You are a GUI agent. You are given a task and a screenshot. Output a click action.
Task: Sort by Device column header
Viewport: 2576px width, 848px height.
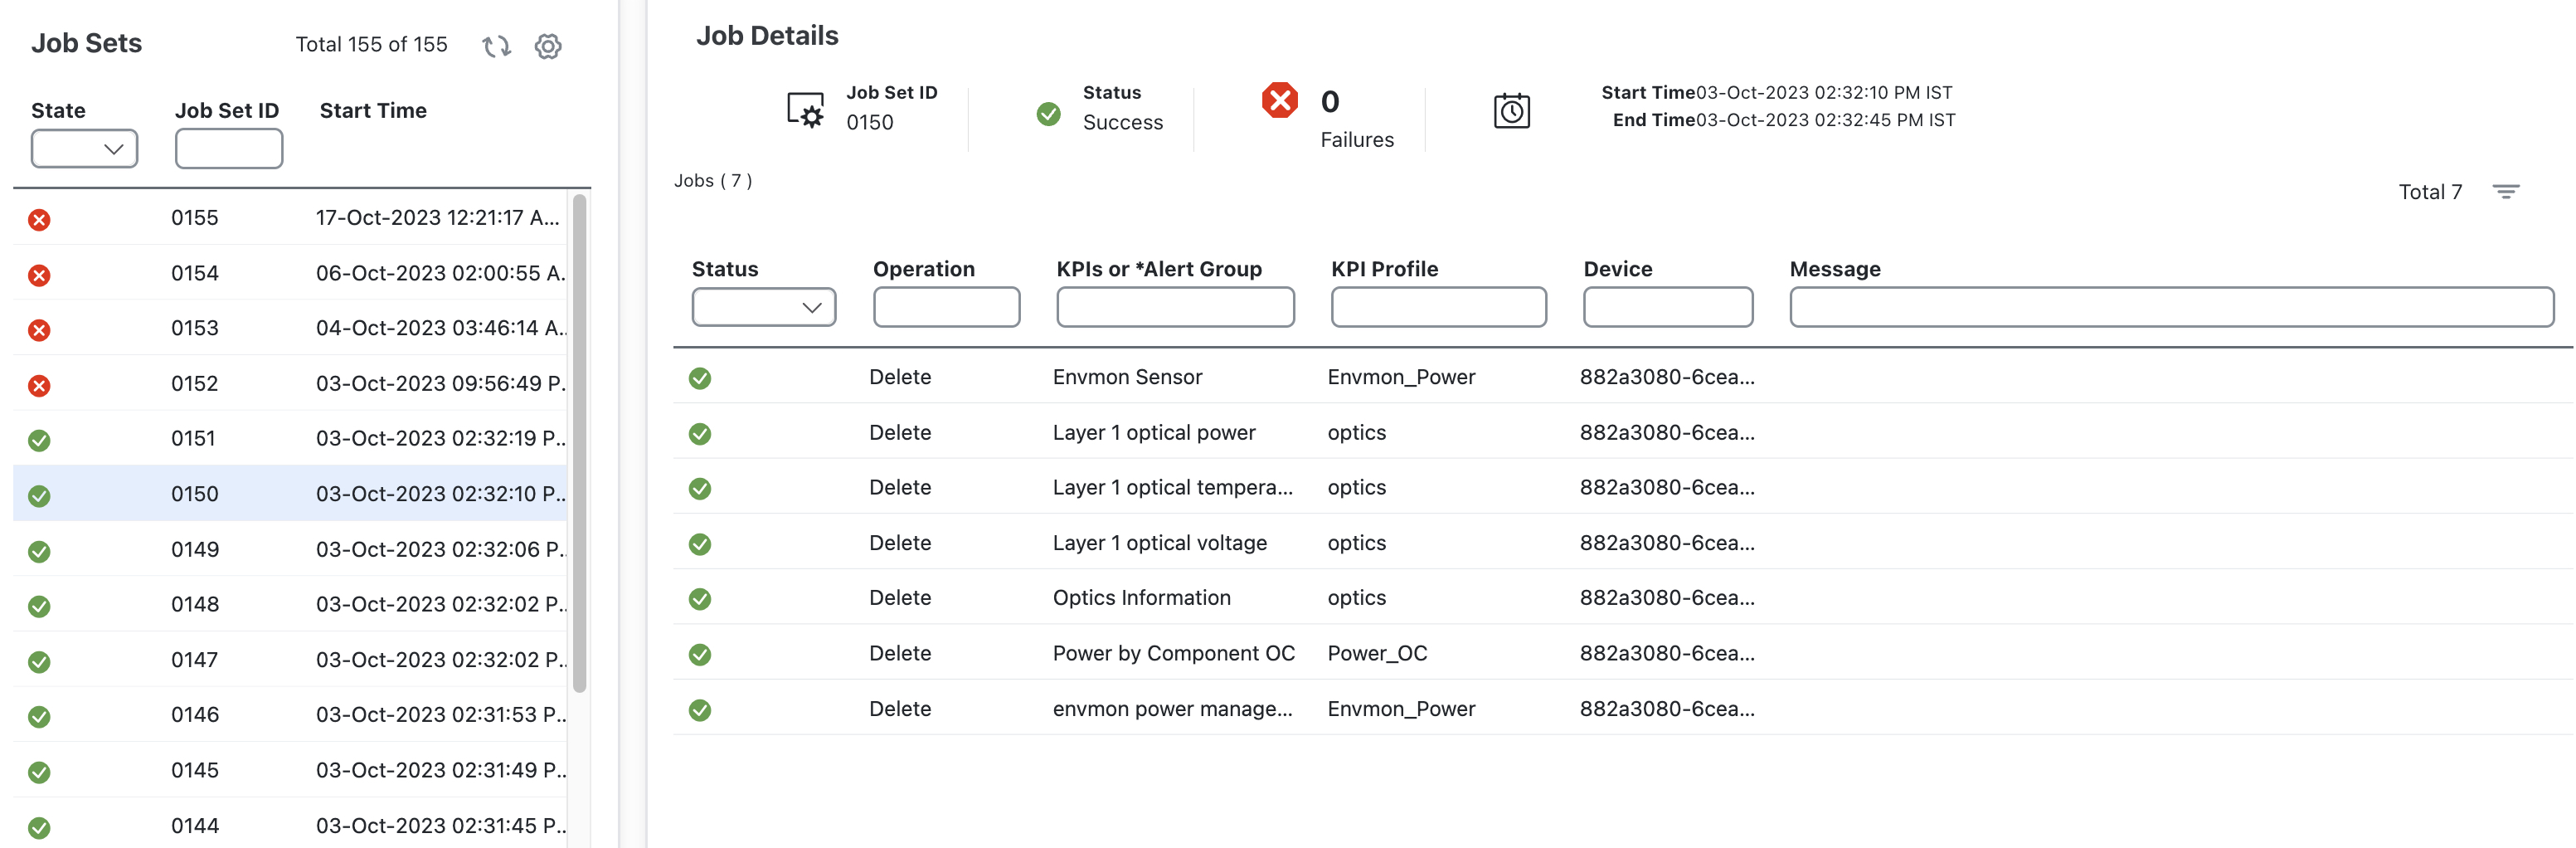pos(1617,269)
